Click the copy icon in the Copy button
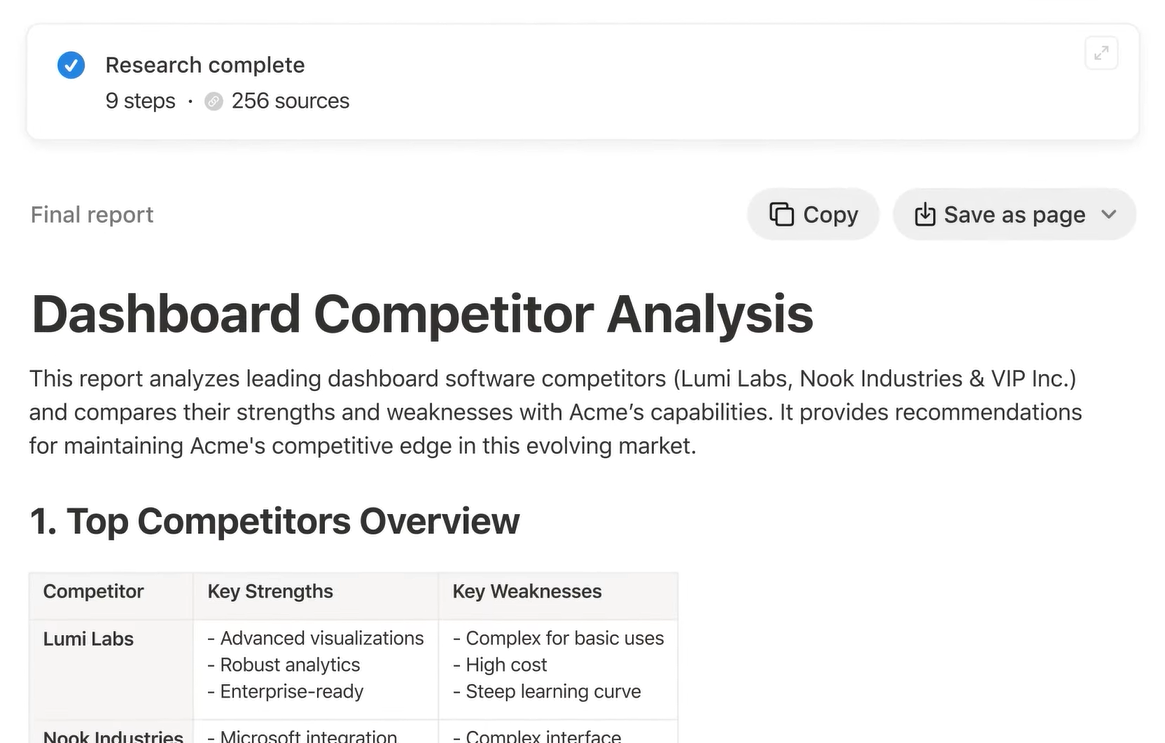The width and height of the screenshot is (1165, 743). (781, 214)
